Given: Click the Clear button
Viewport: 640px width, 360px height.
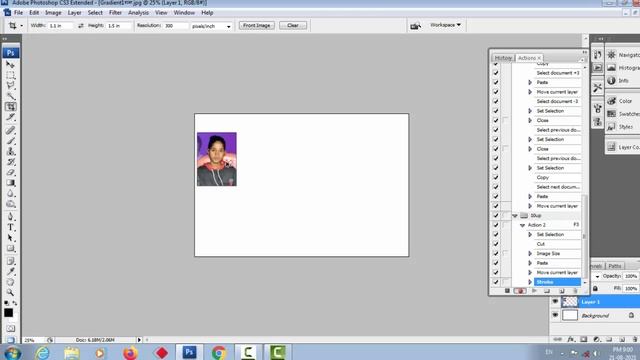Looking at the screenshot, I should click(x=293, y=25).
